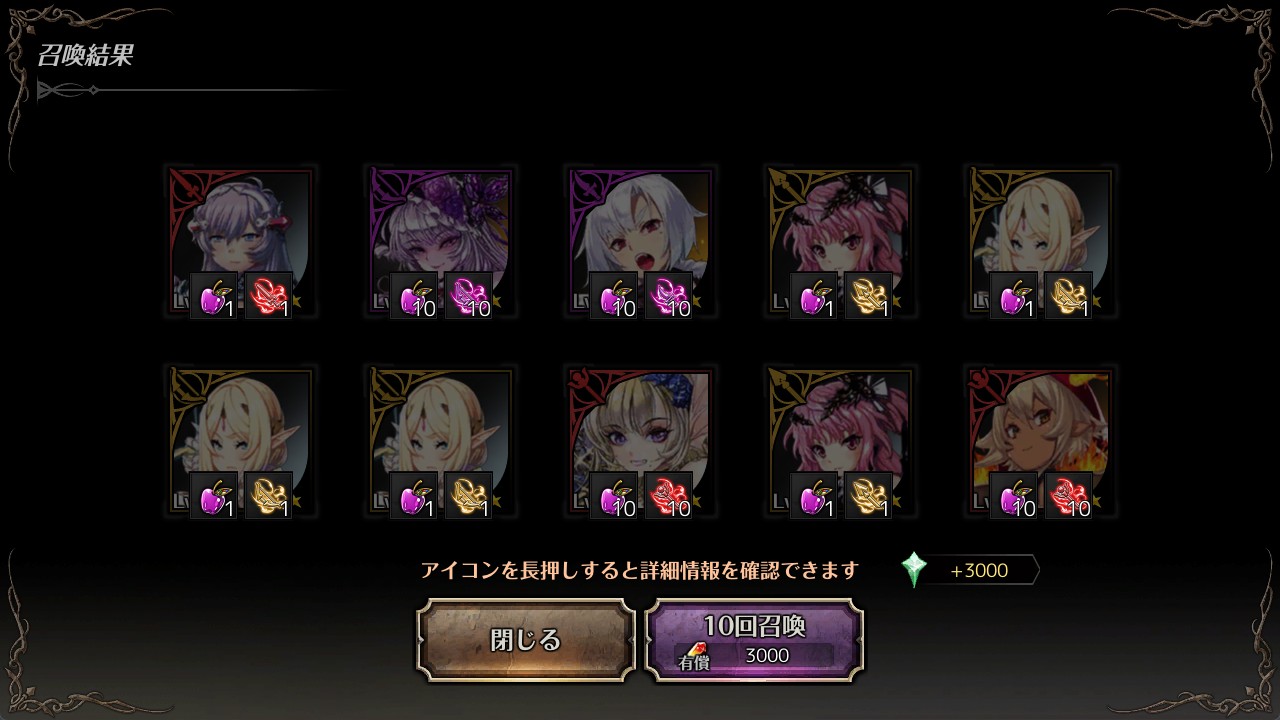Click the red ribbon icon on the tan-skinned flame card

tap(1069, 496)
